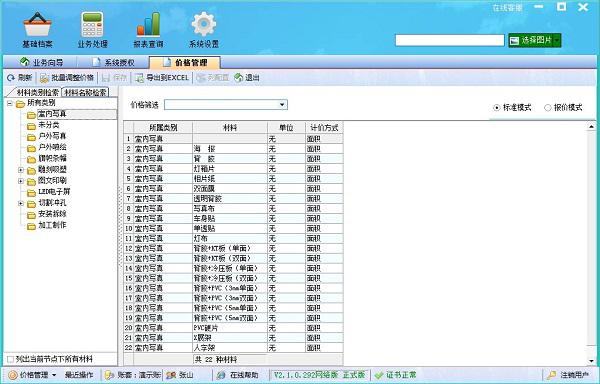Select the 车身贴 material cell
600x384 pixels.
click(230, 218)
